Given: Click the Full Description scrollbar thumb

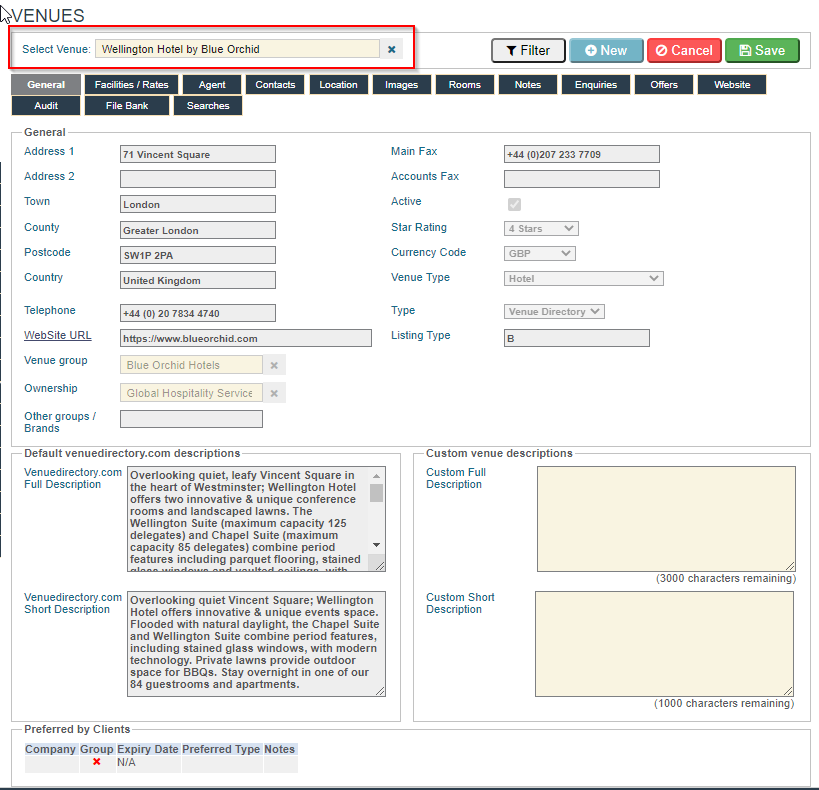Looking at the screenshot, I should 376,493.
